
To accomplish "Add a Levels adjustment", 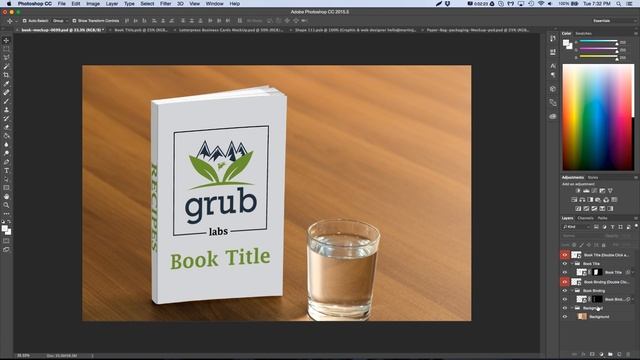I will tap(586, 191).
